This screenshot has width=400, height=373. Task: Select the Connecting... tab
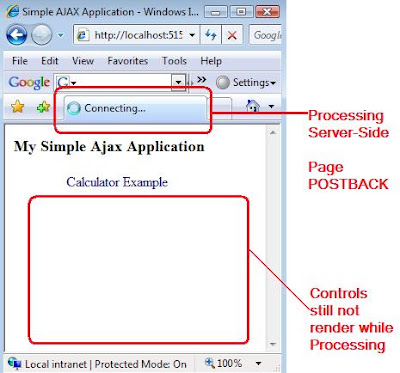(135, 108)
